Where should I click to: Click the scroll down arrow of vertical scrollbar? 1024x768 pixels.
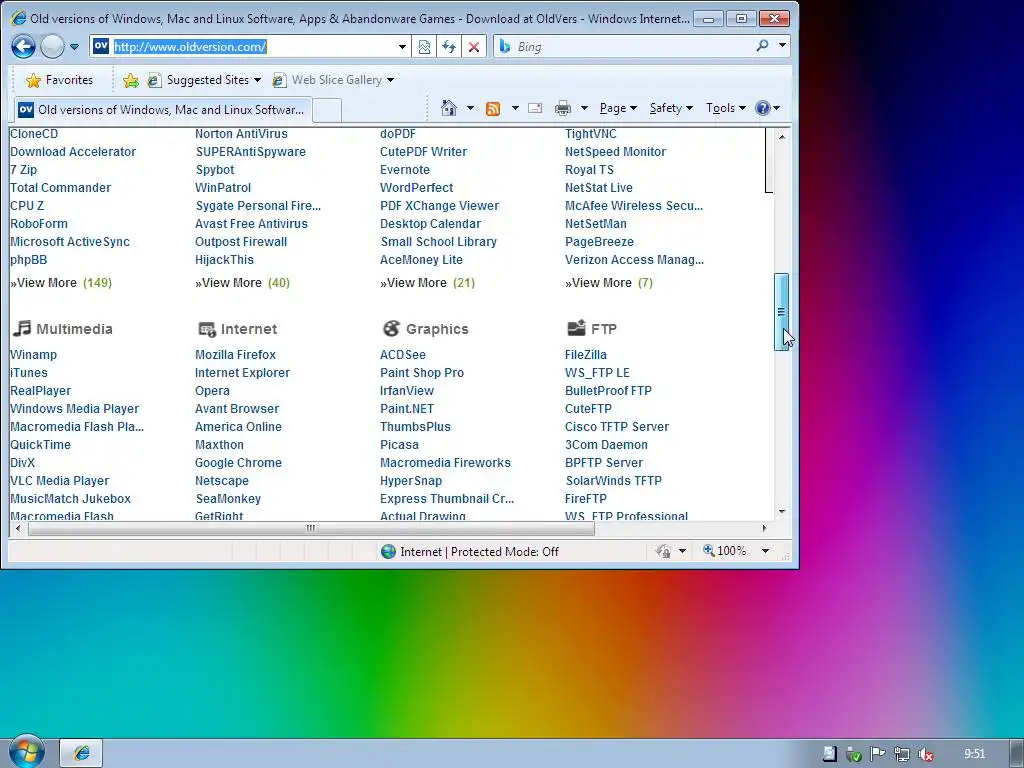point(782,511)
